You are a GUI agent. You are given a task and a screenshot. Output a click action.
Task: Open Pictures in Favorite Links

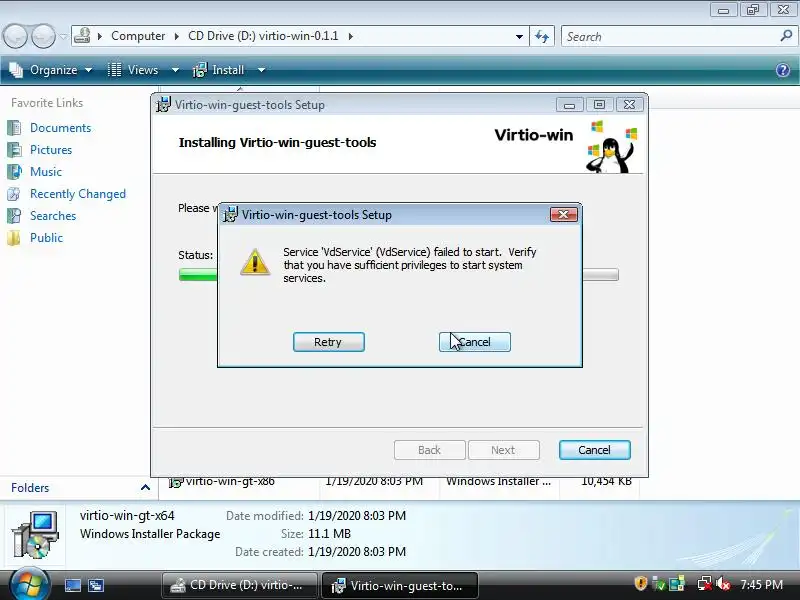(x=51, y=149)
